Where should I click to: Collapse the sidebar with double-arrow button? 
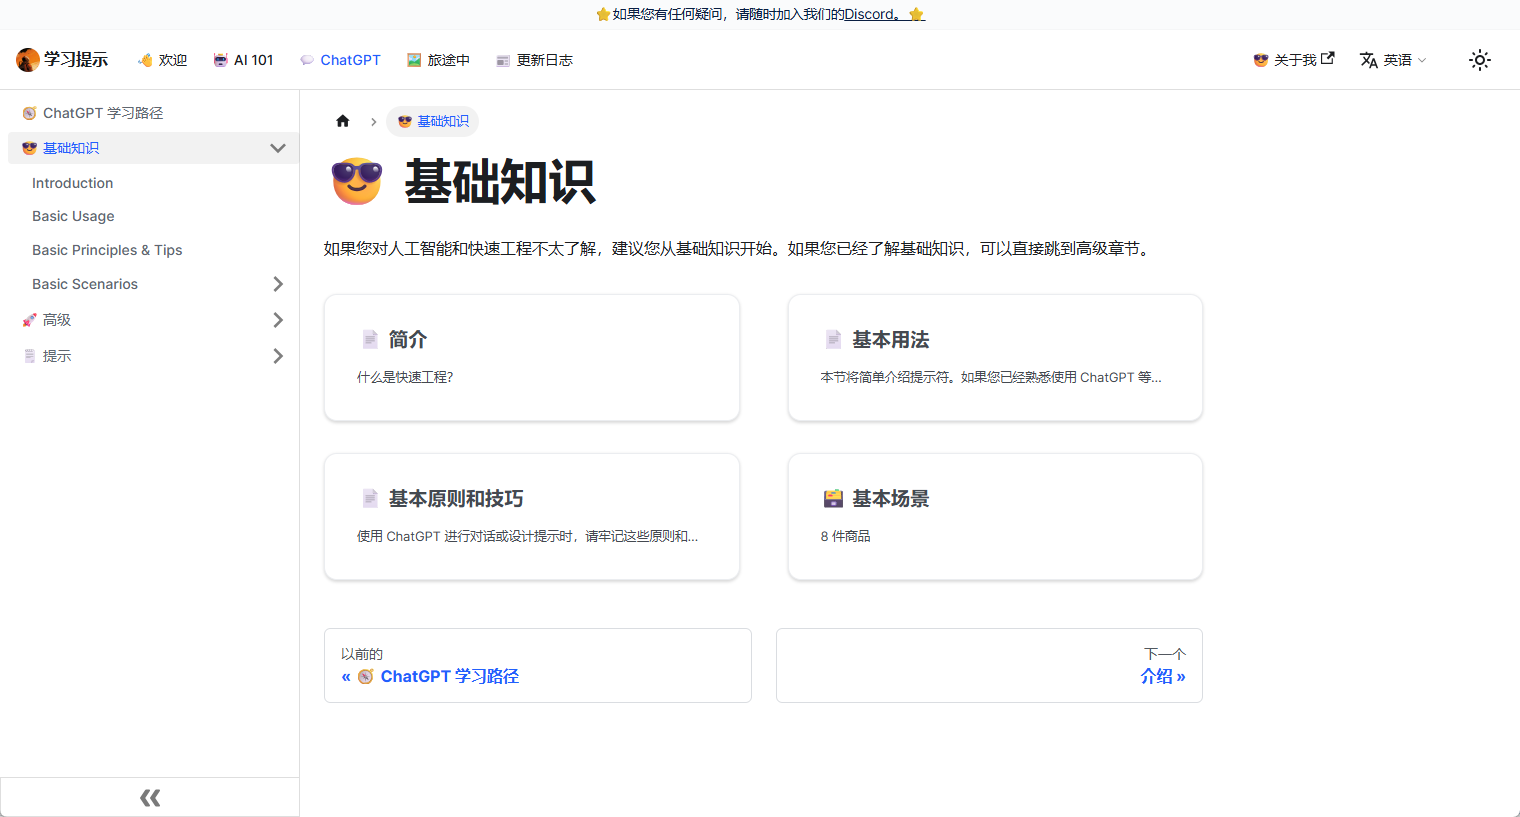pyautogui.click(x=150, y=797)
